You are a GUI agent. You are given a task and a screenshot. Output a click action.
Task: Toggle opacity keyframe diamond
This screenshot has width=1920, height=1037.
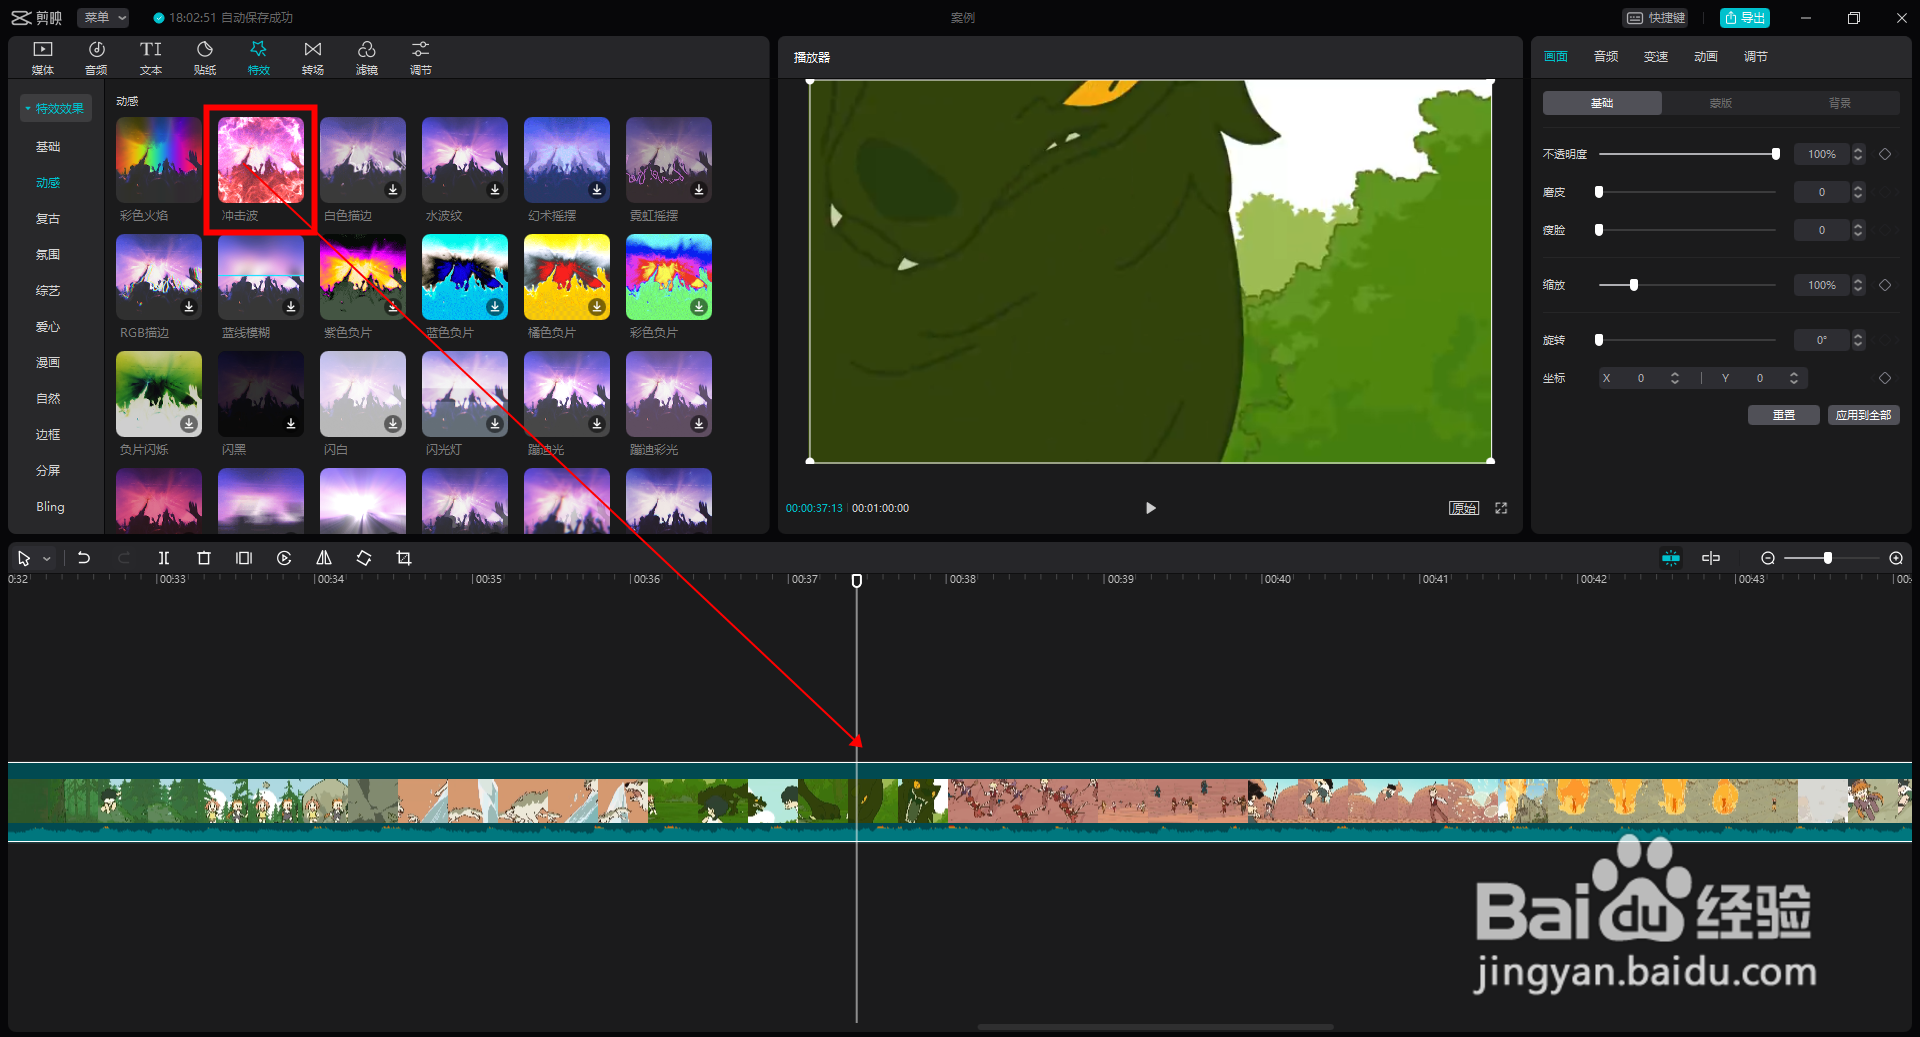[1885, 154]
